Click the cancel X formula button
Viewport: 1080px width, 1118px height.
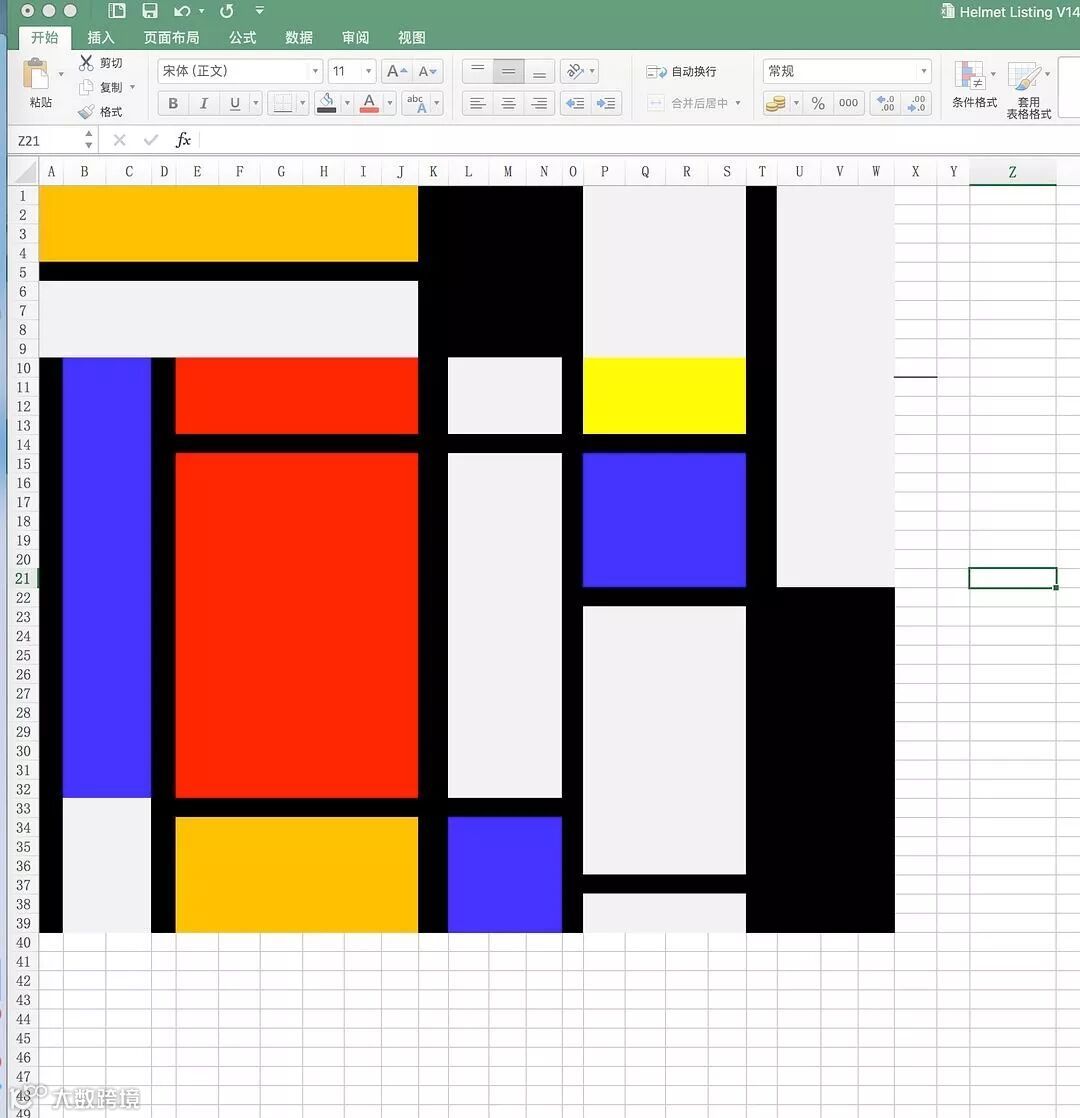pyautogui.click(x=120, y=140)
